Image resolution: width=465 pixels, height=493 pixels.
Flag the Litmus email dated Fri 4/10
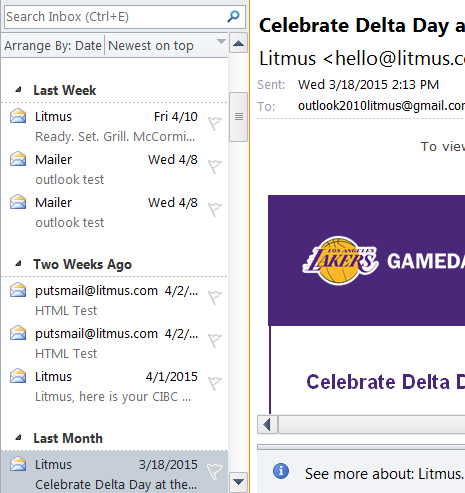point(215,123)
